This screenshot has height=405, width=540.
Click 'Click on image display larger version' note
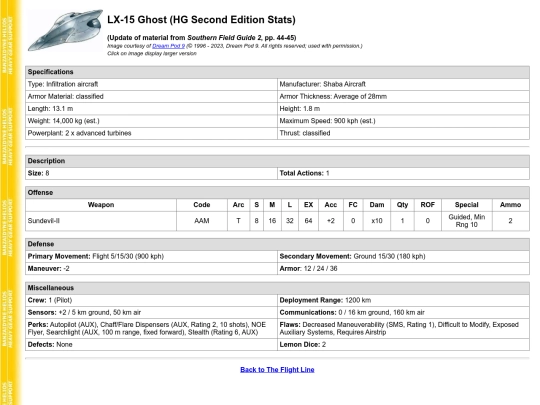coord(152,53)
